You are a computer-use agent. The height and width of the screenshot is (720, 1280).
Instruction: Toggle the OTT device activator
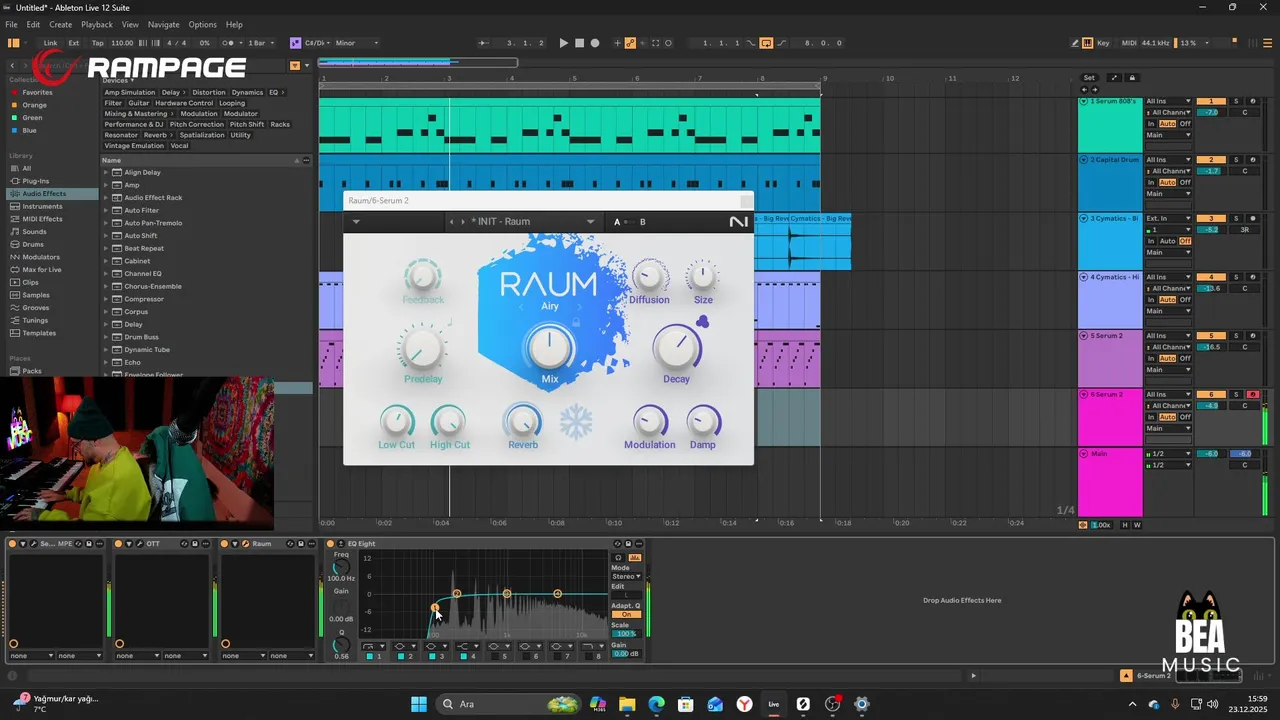point(119,544)
